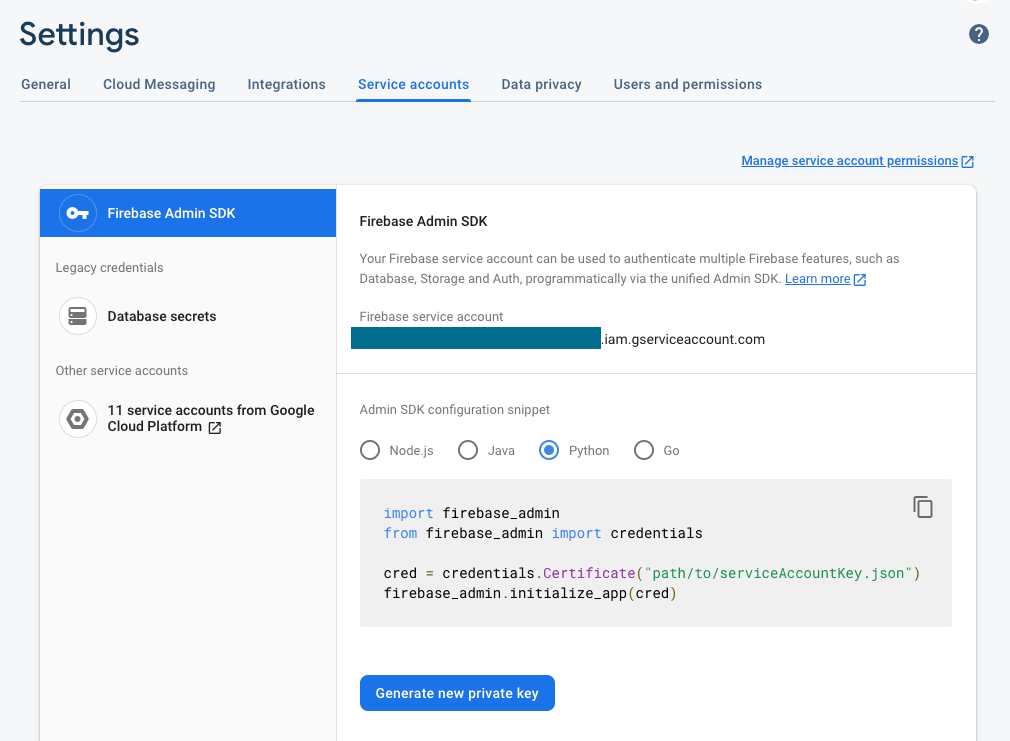
Task: Open the Data privacy tab
Action: point(542,84)
